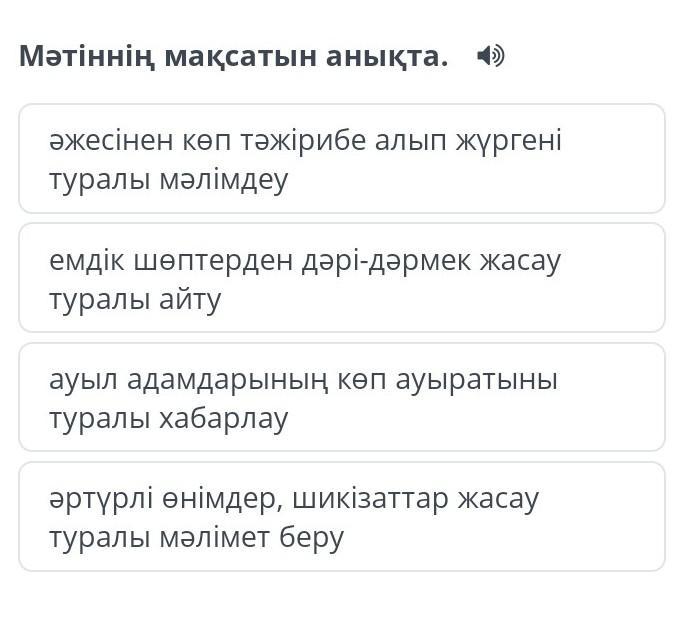The image size is (692, 622).
Task: Click the words 'туралы мәлімет беру' in fourth answer
Action: [x=196, y=539]
